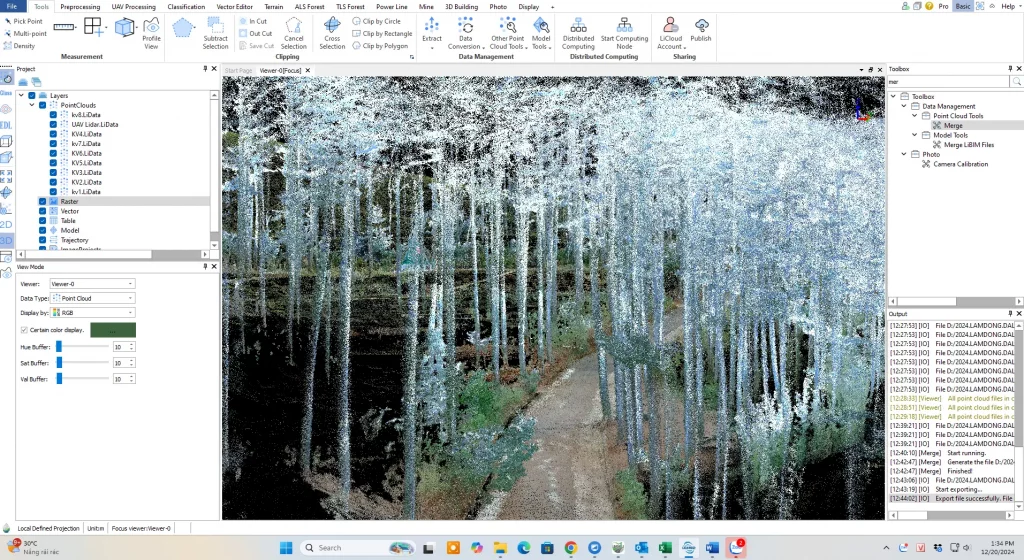Open the Display by RGB dropdown
The height and width of the screenshot is (560, 1024).
click(x=92, y=312)
